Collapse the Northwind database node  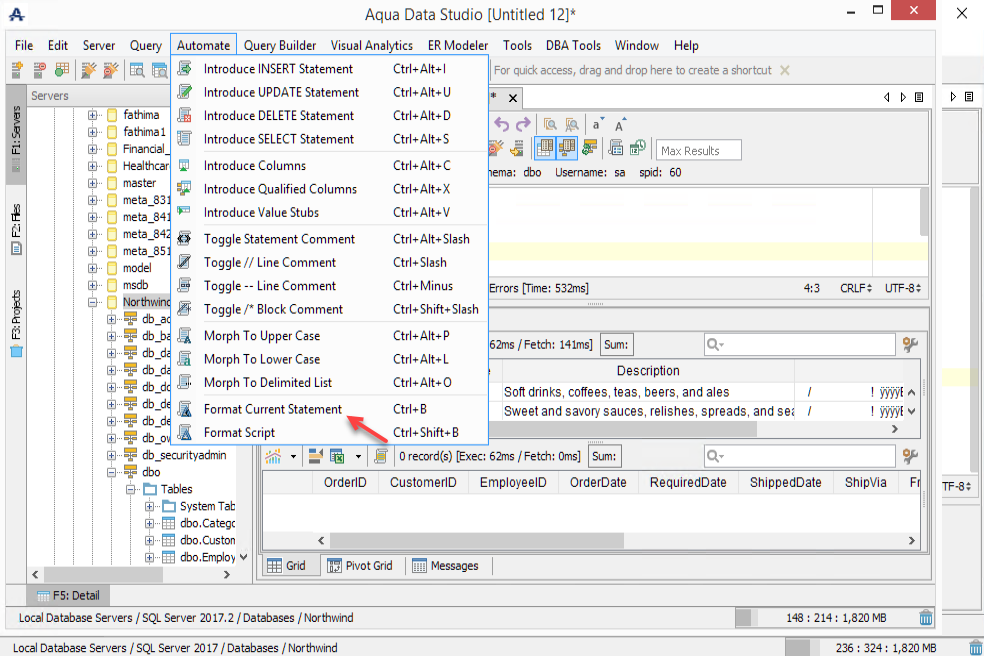click(x=92, y=302)
